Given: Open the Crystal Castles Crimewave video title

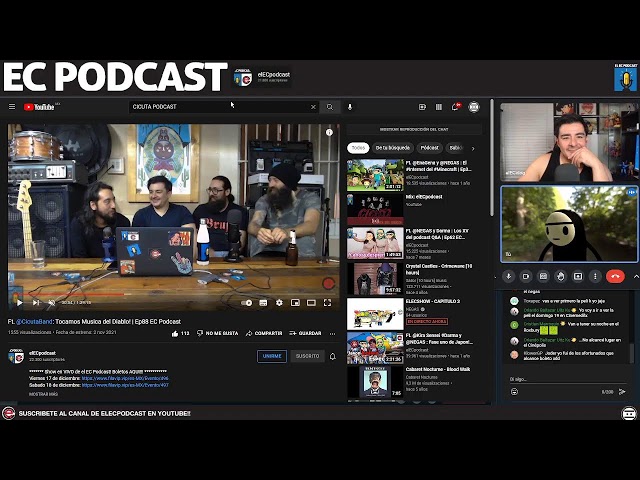Looking at the screenshot, I should coord(439,269).
